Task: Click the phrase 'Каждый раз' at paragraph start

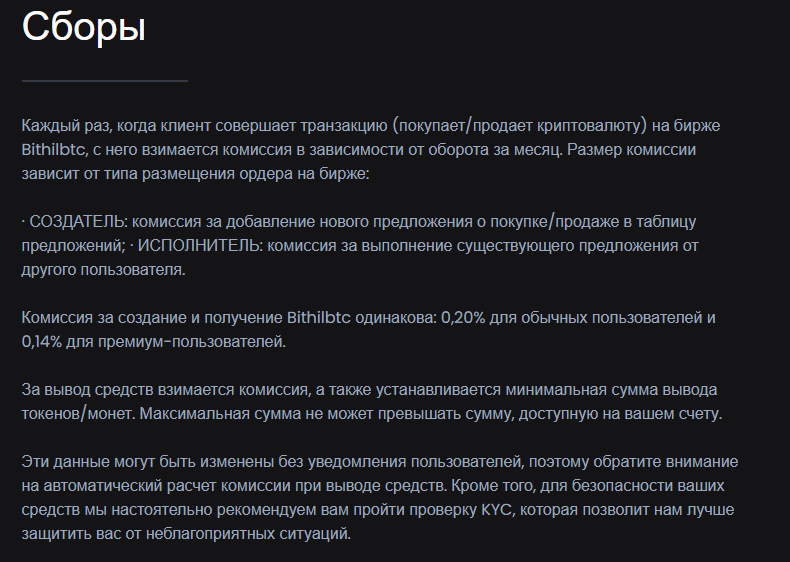Action: click(x=66, y=126)
